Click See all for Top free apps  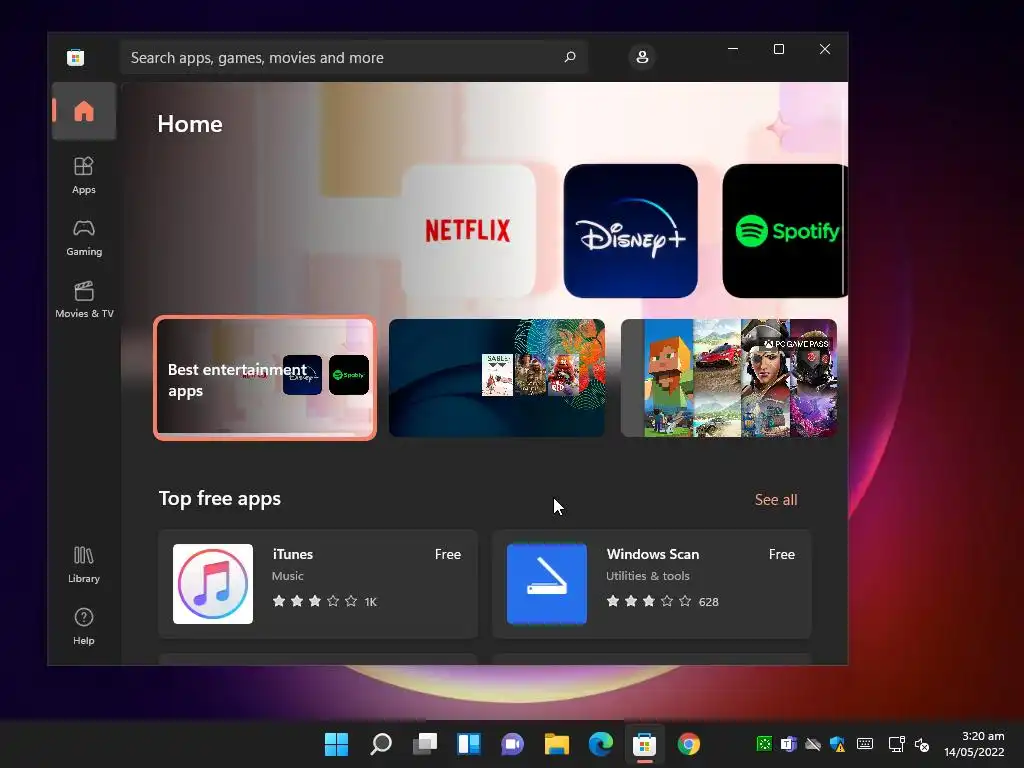(776, 500)
